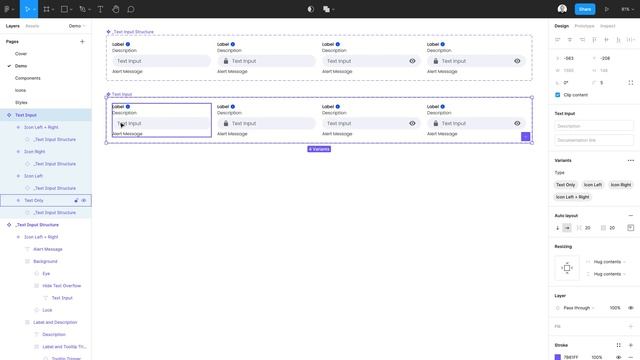The image size is (640, 360).
Task: Select the Hand tool
Action: click(x=116, y=9)
